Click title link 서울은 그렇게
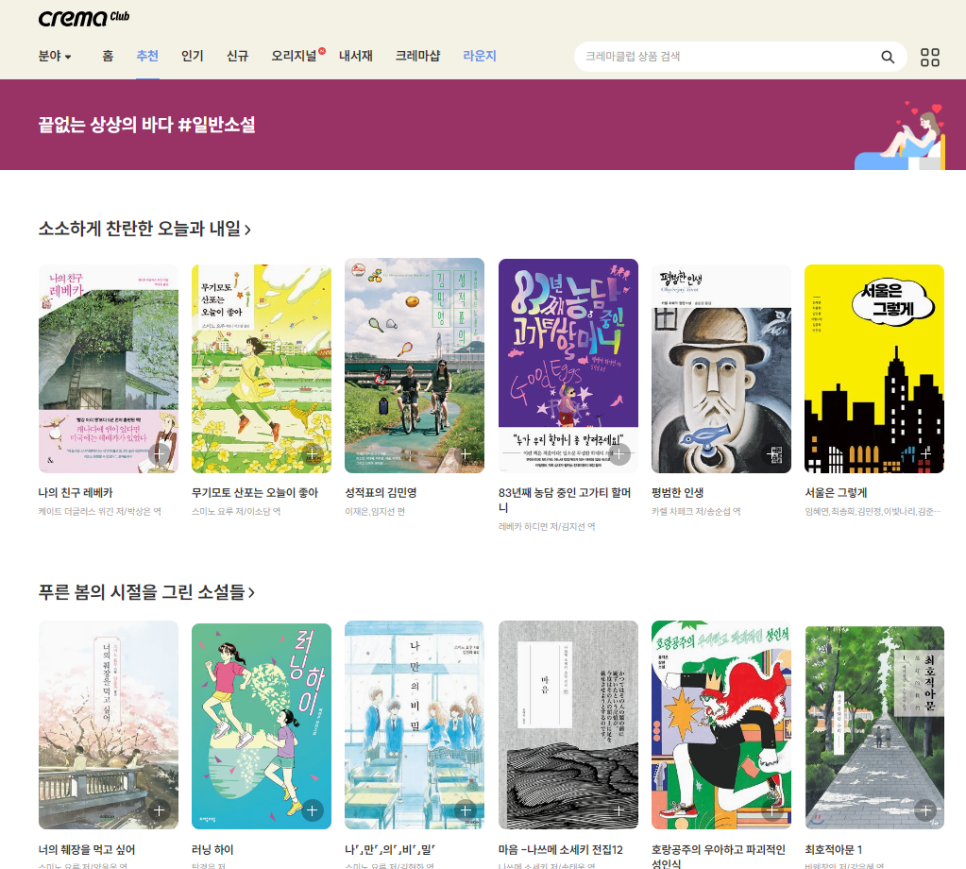Screen dimensions: 966x869 tap(836, 493)
